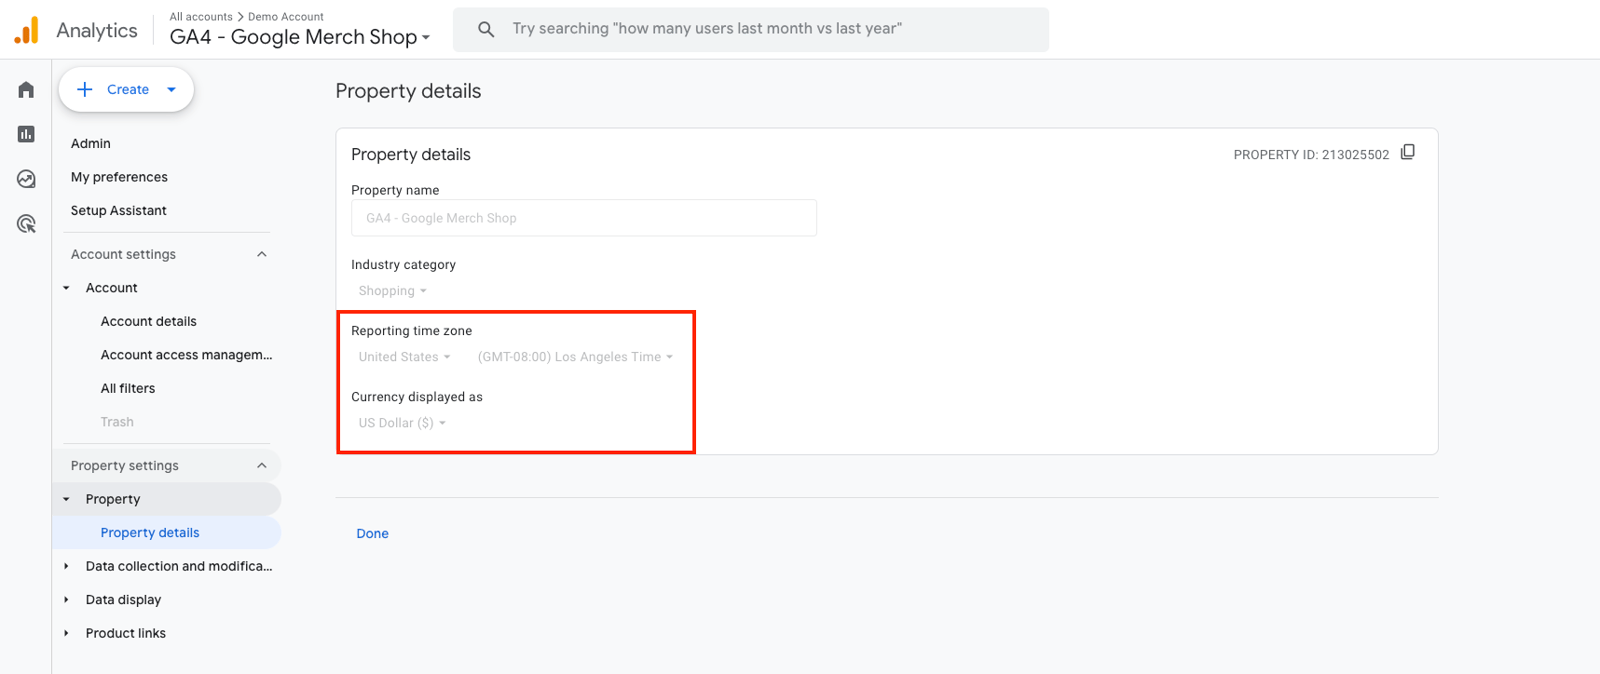Expand Data collection and modification tree item
This screenshot has width=1600, height=674.
coord(67,566)
